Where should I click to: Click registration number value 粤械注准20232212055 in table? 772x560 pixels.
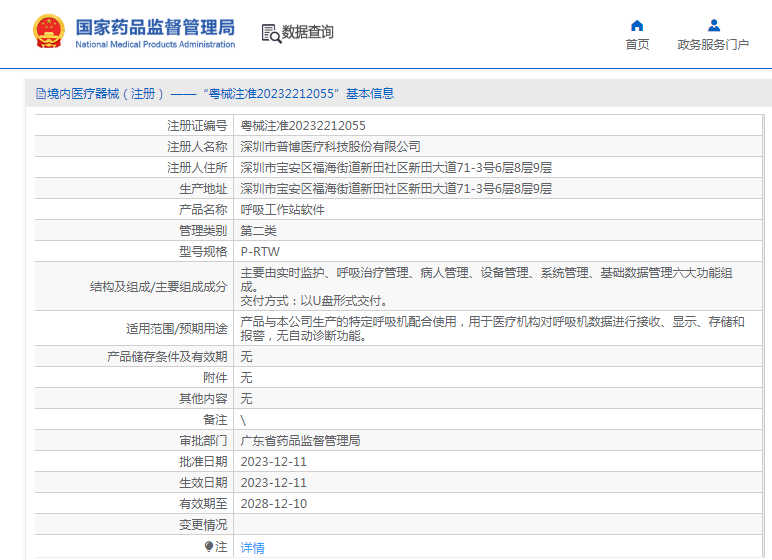tap(303, 126)
